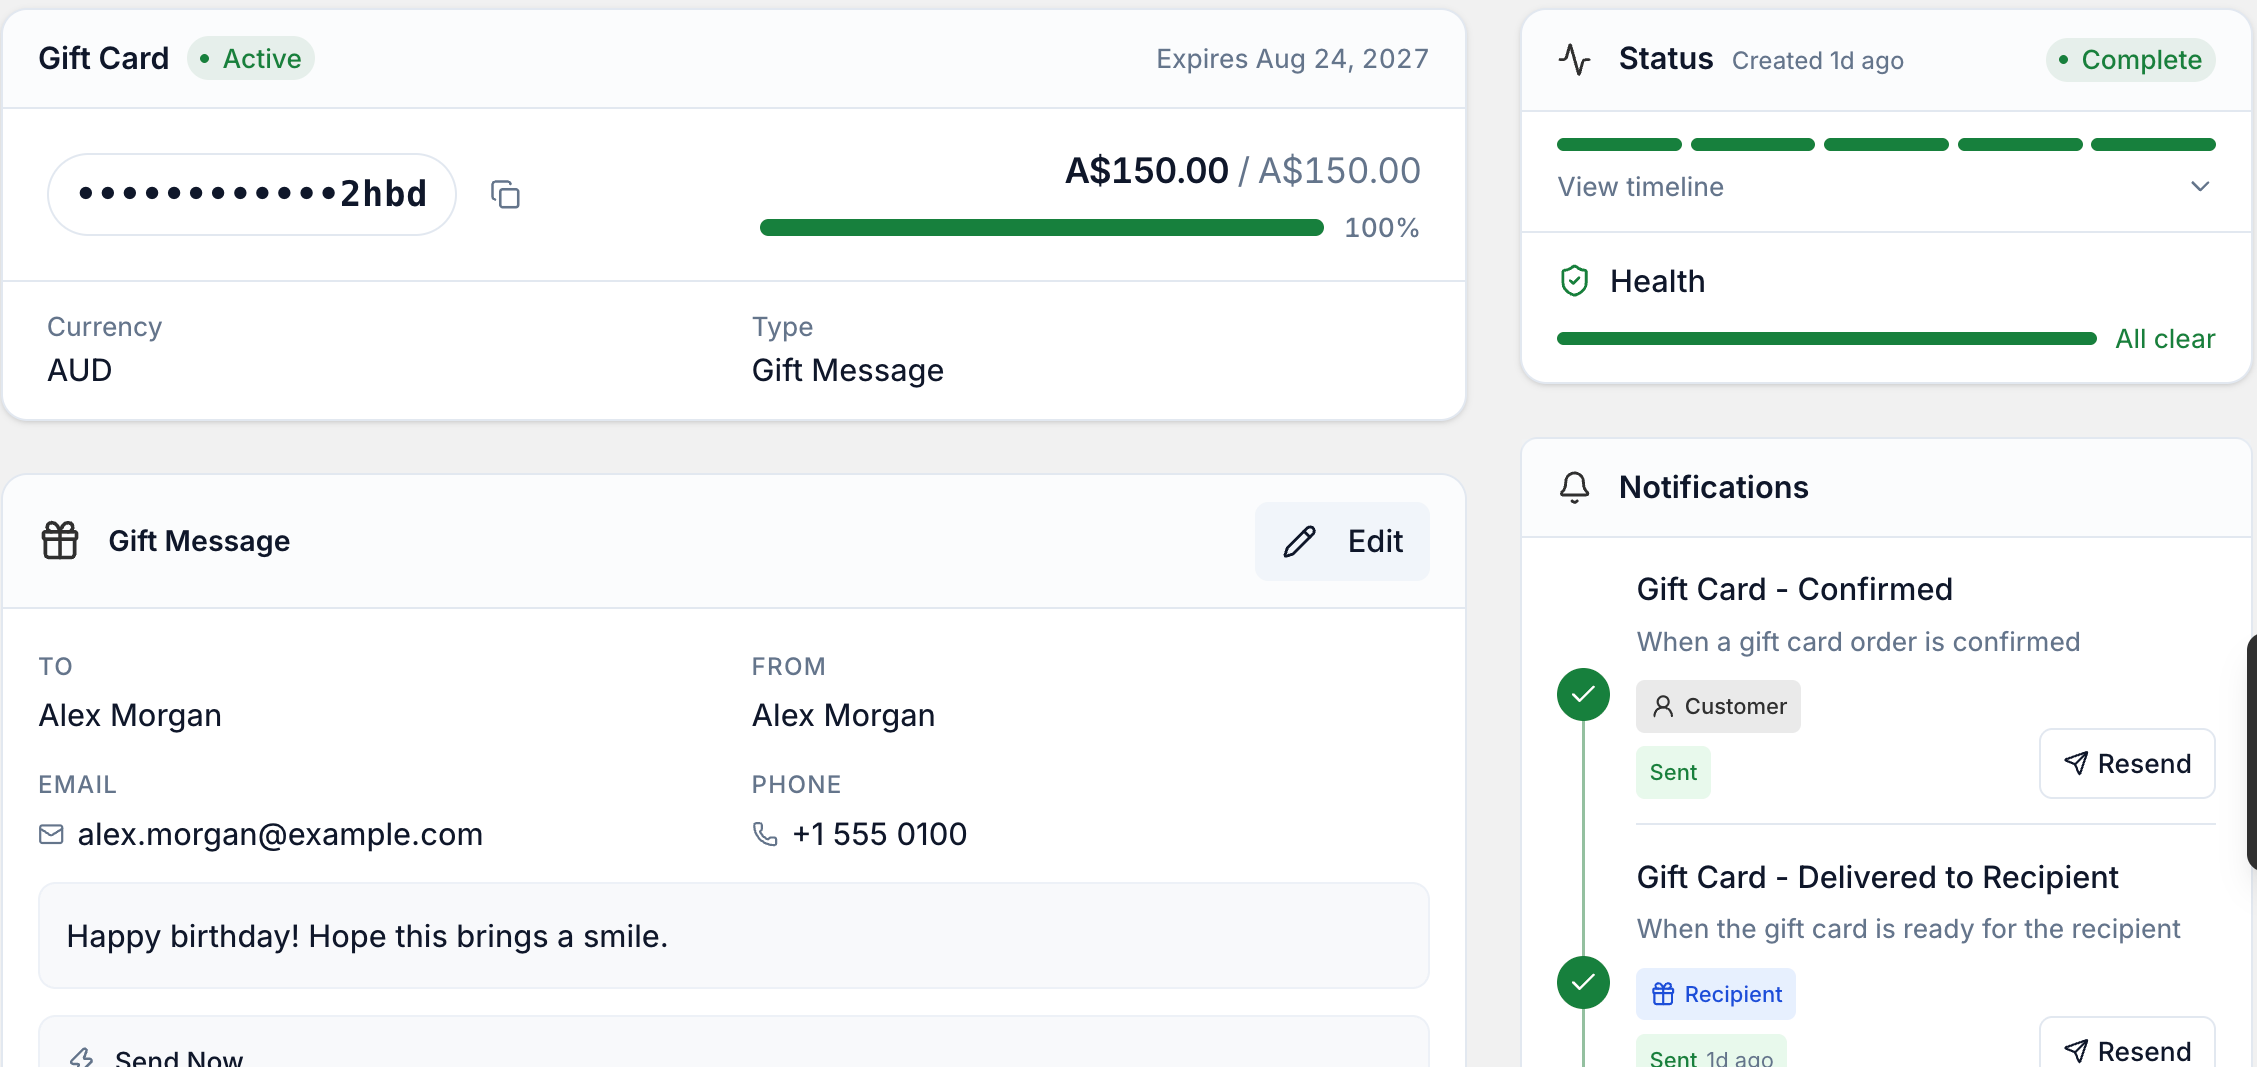Copy the gift card code

(x=505, y=194)
